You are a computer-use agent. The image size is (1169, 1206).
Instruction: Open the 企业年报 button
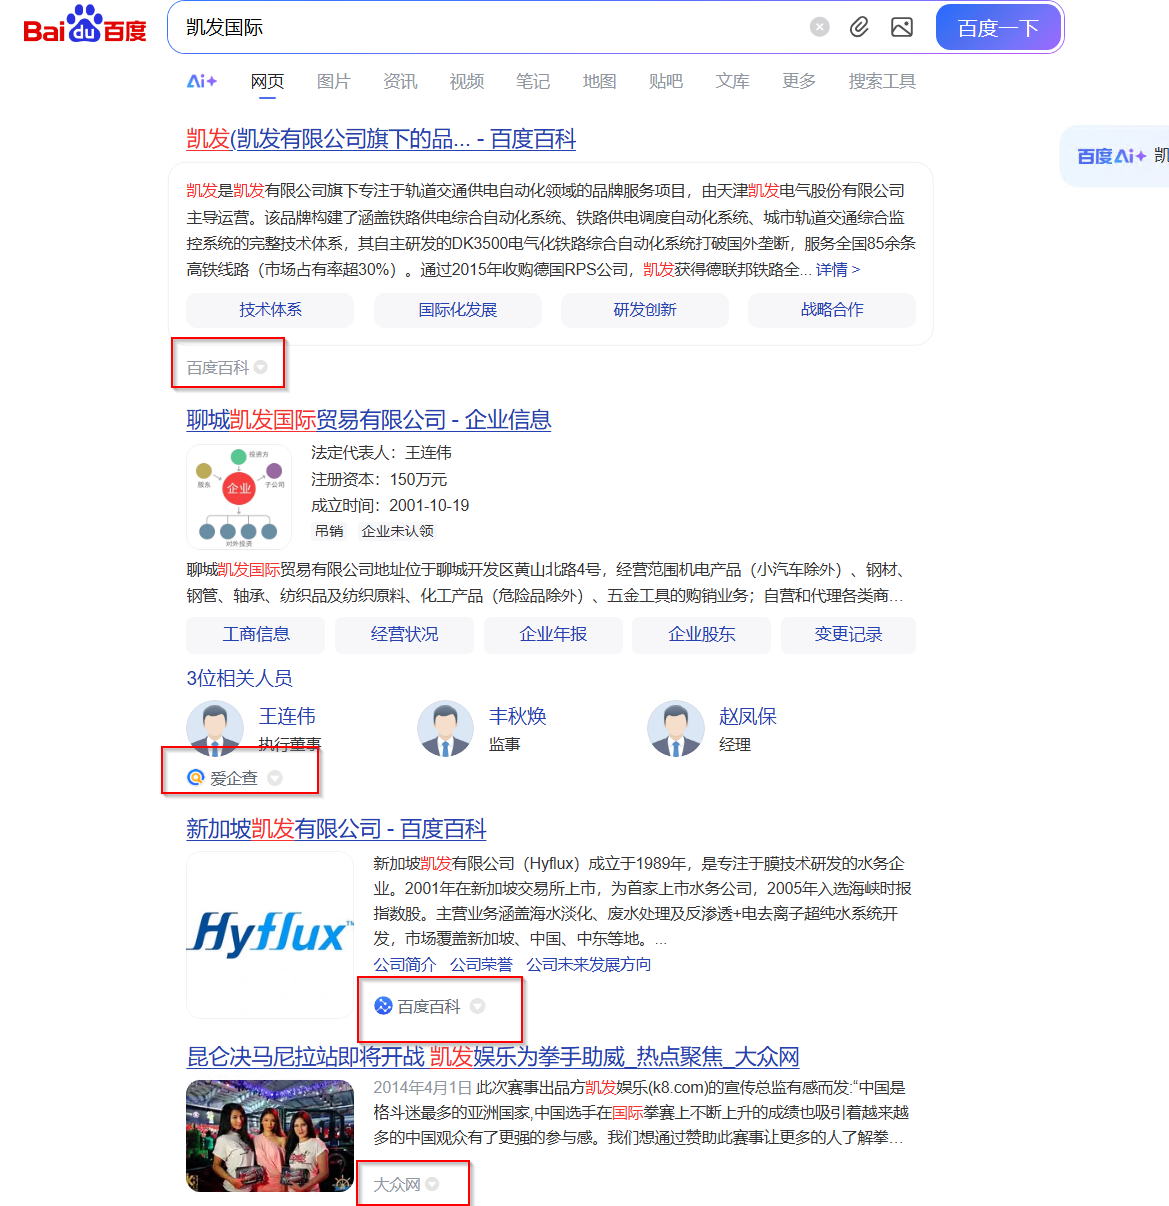(553, 635)
